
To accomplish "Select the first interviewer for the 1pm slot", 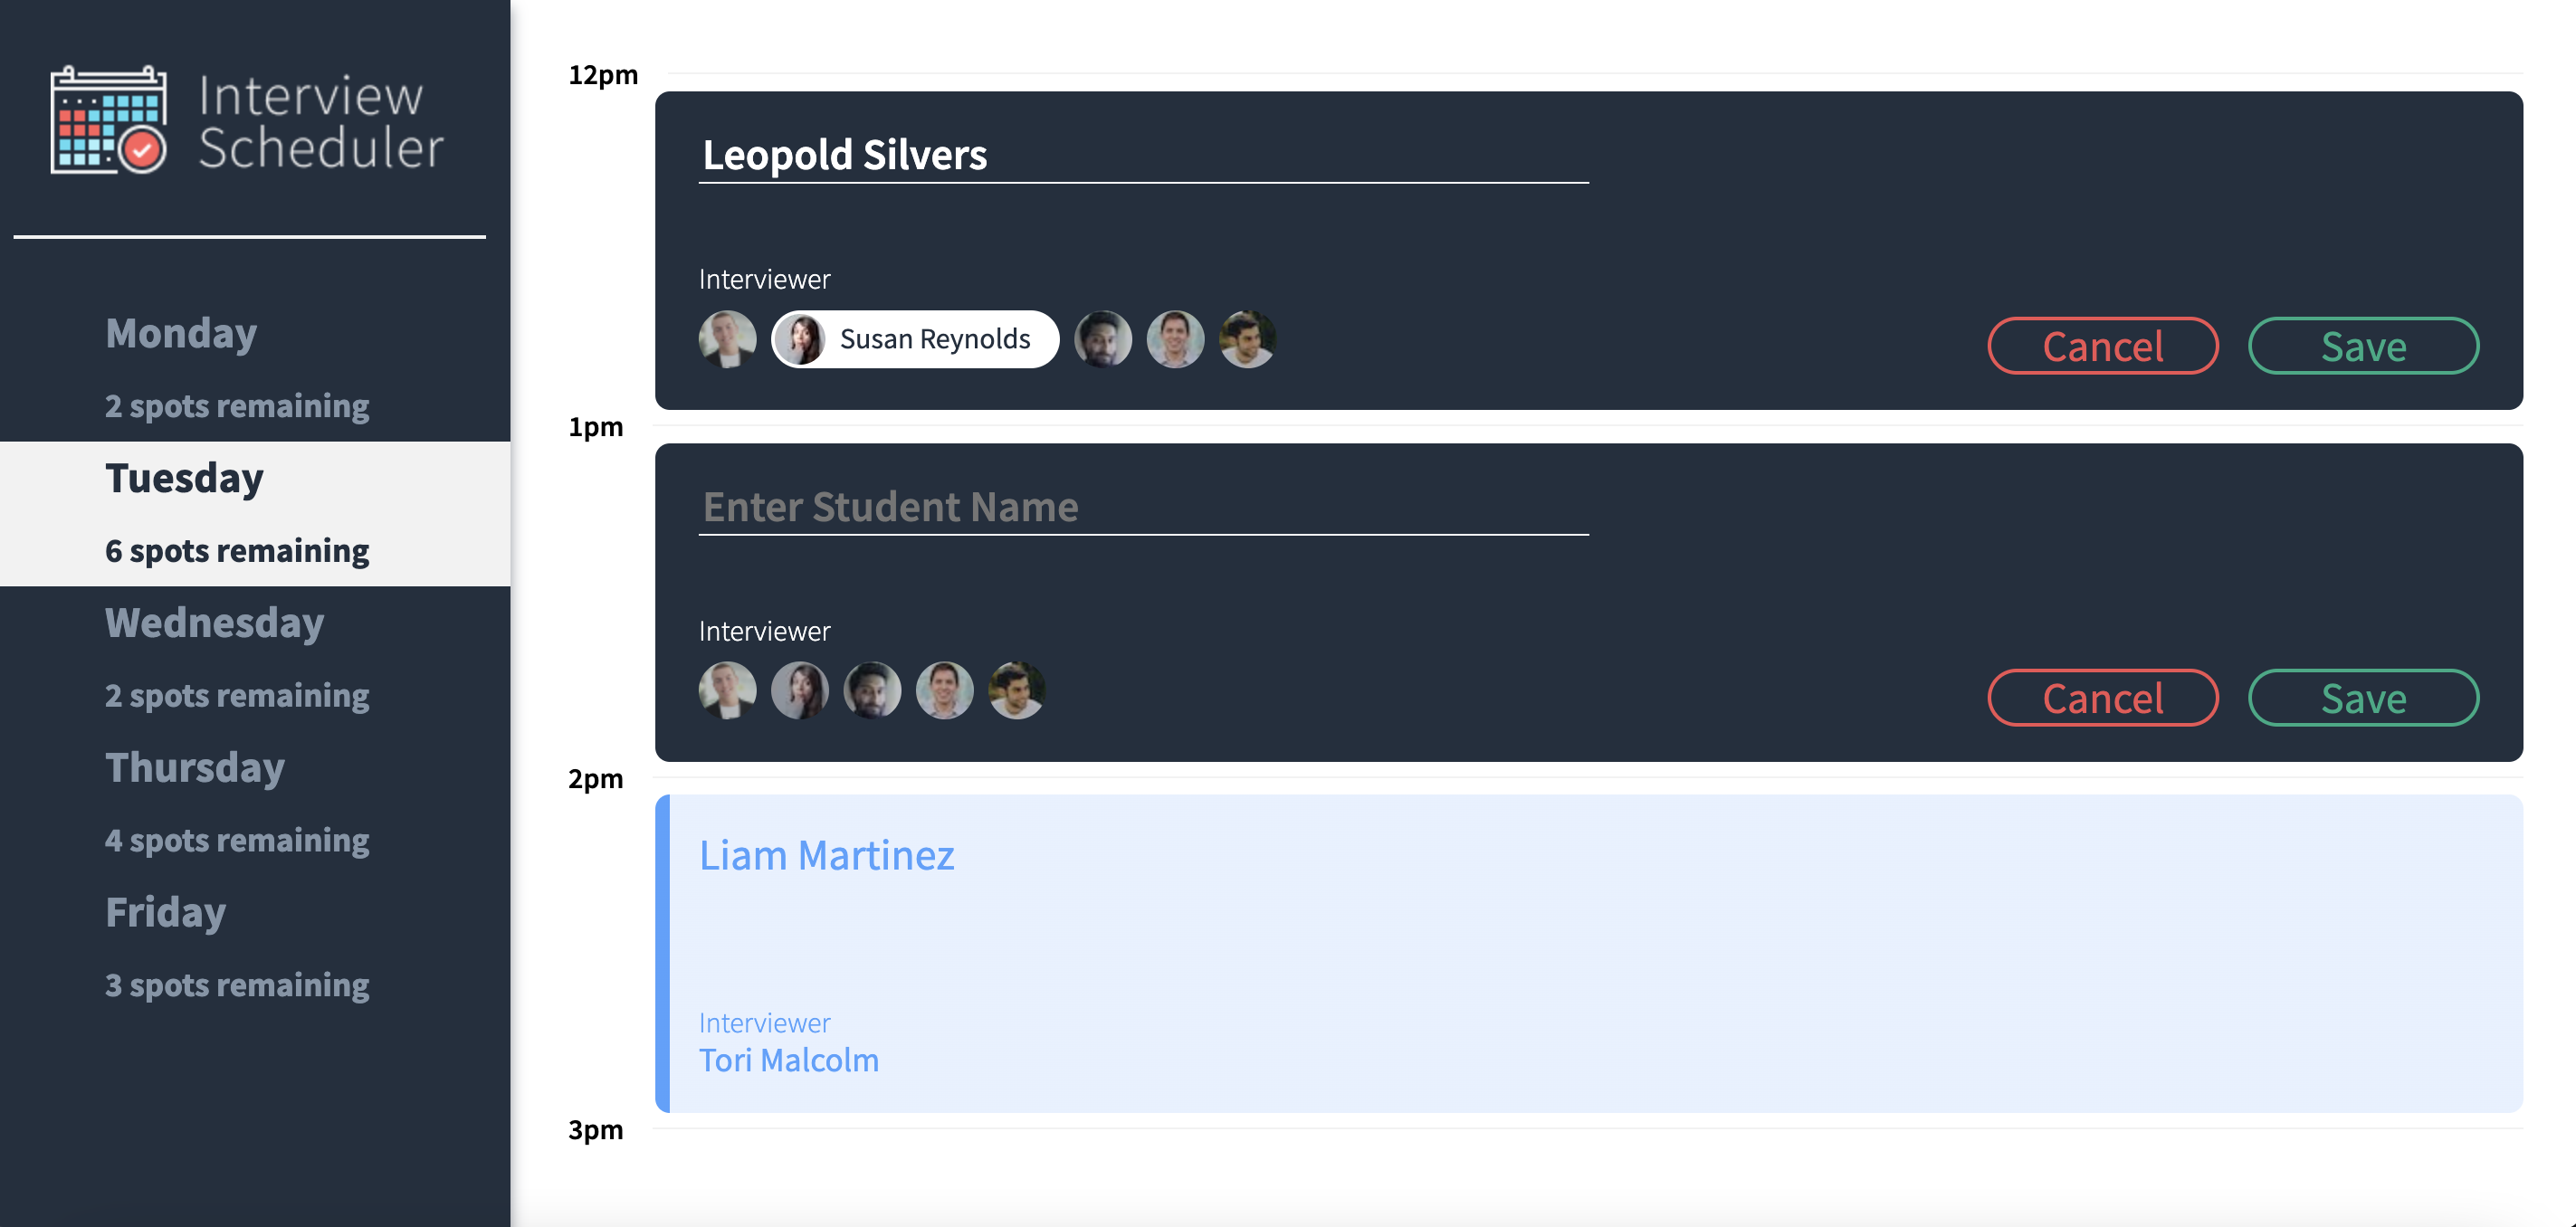I will pyautogui.click(x=727, y=690).
